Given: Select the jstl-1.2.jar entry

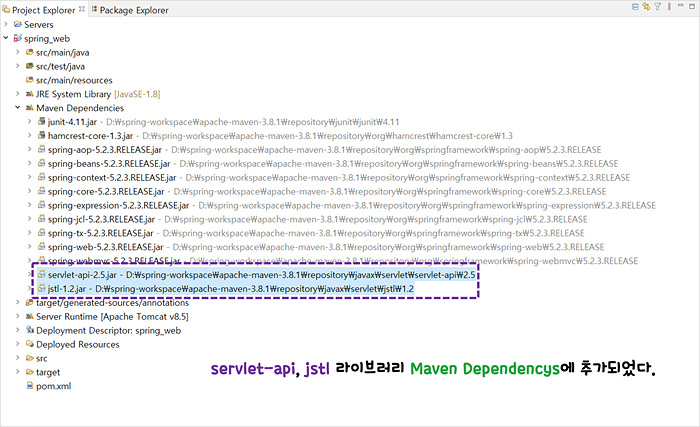Looking at the screenshot, I should (x=230, y=289).
